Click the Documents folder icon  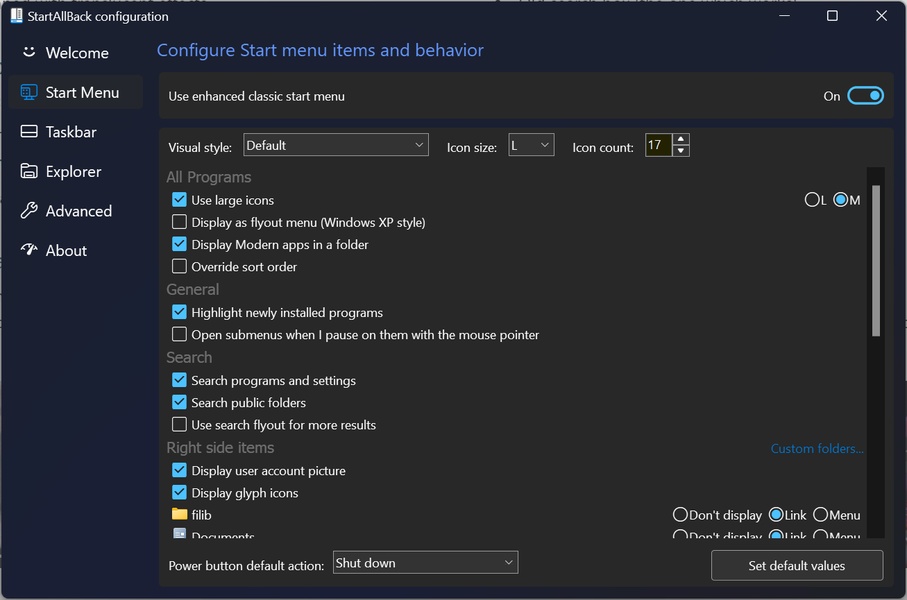click(x=180, y=535)
